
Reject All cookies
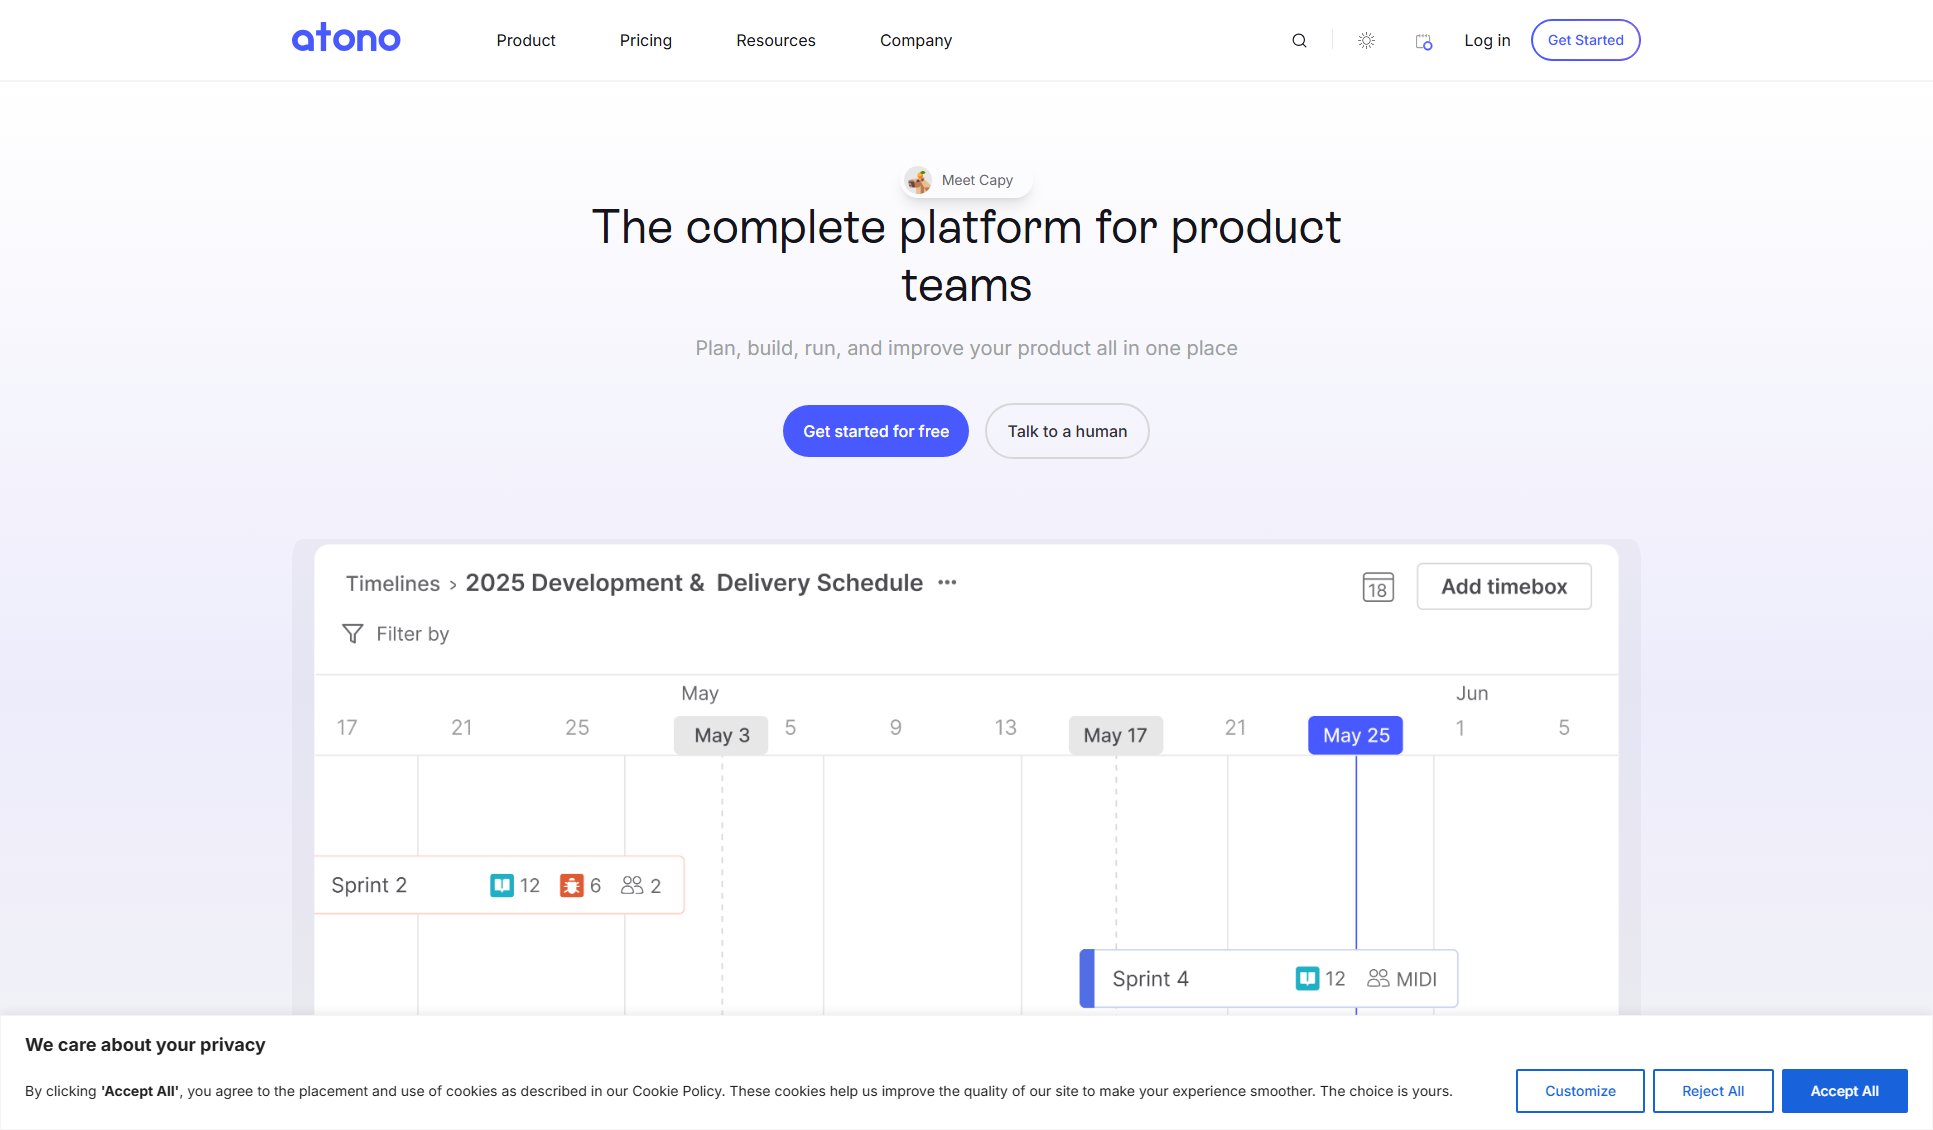pyautogui.click(x=1713, y=1091)
